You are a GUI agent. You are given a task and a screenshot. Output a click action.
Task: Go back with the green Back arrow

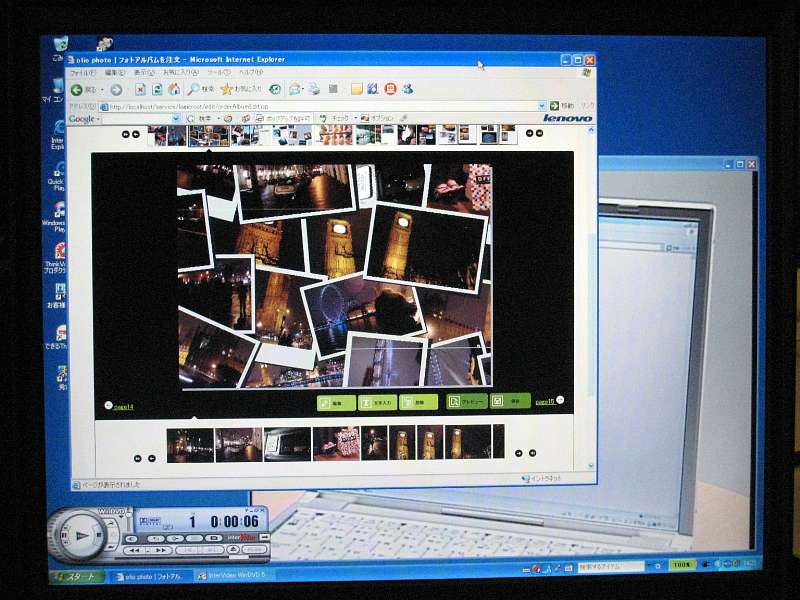pyautogui.click(x=77, y=90)
